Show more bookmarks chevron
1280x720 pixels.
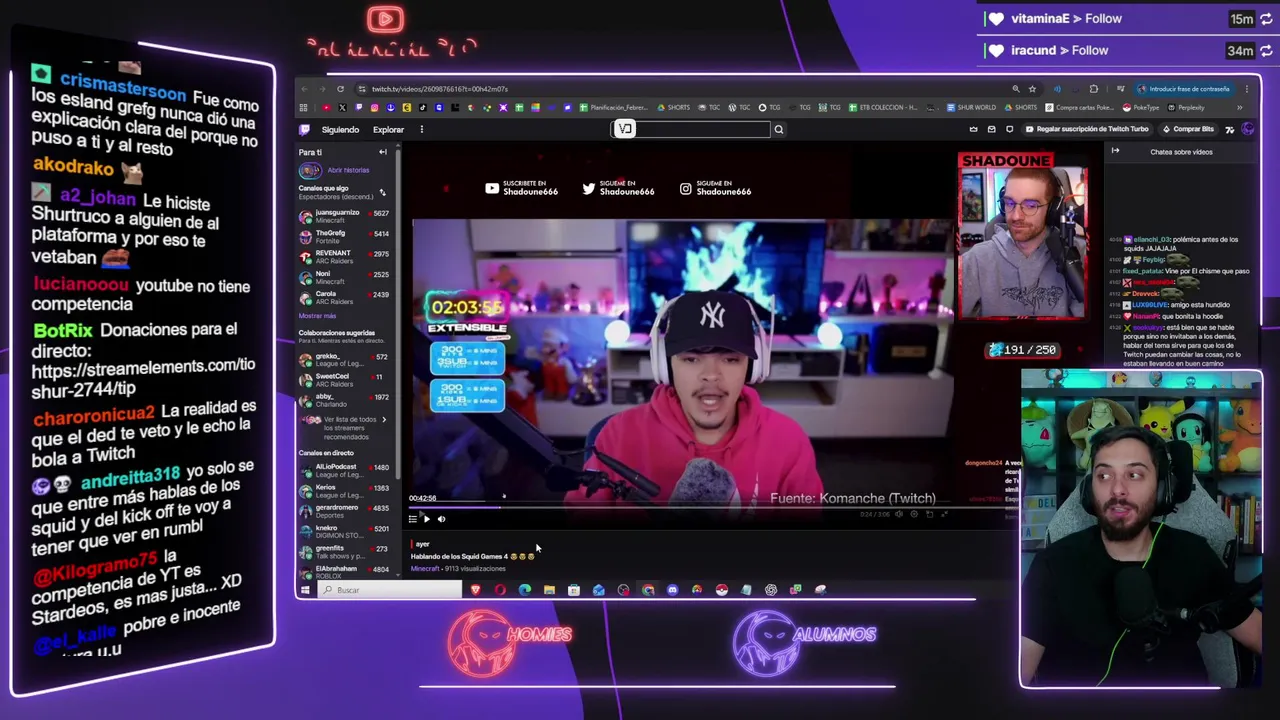point(1240,108)
